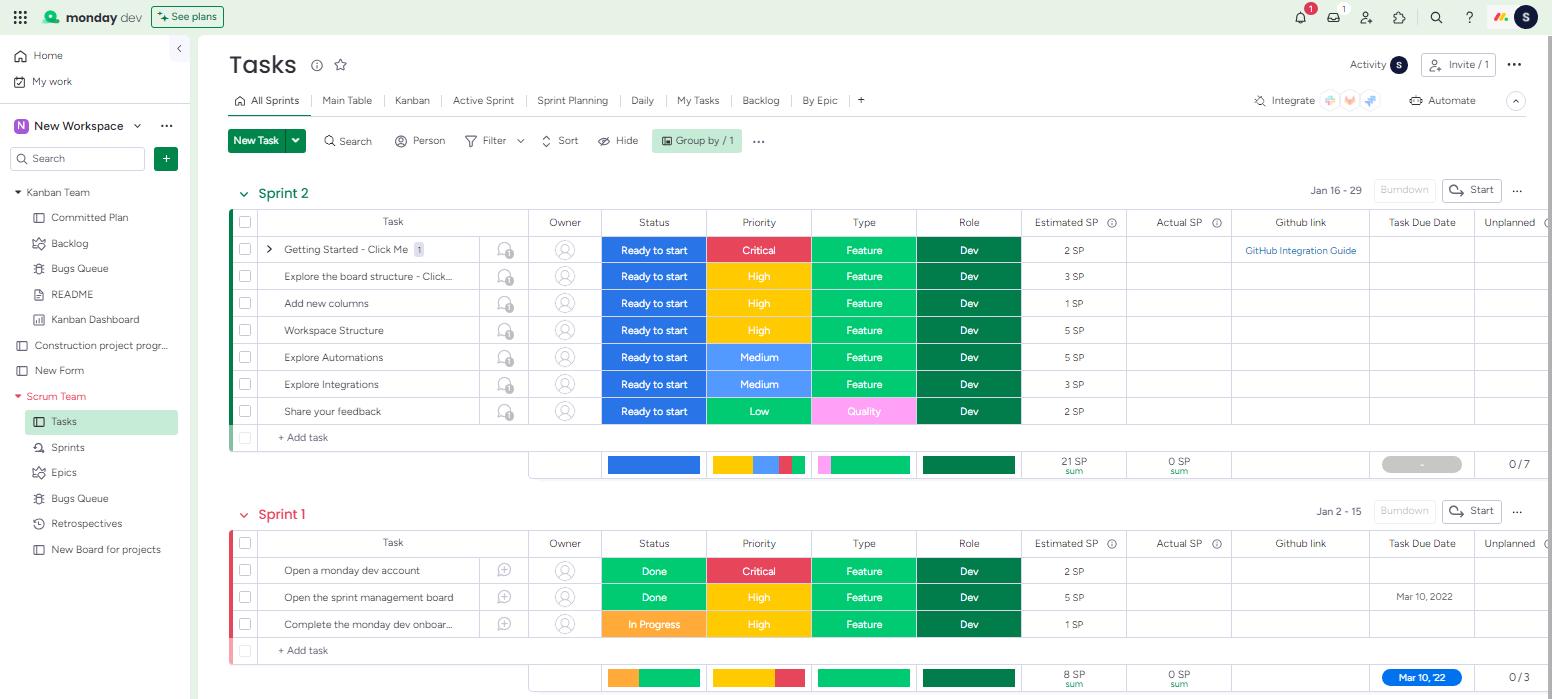Viewport: 1552px width, 699px height.
Task: Click the search magnifier in top bar
Action: (x=1436, y=17)
